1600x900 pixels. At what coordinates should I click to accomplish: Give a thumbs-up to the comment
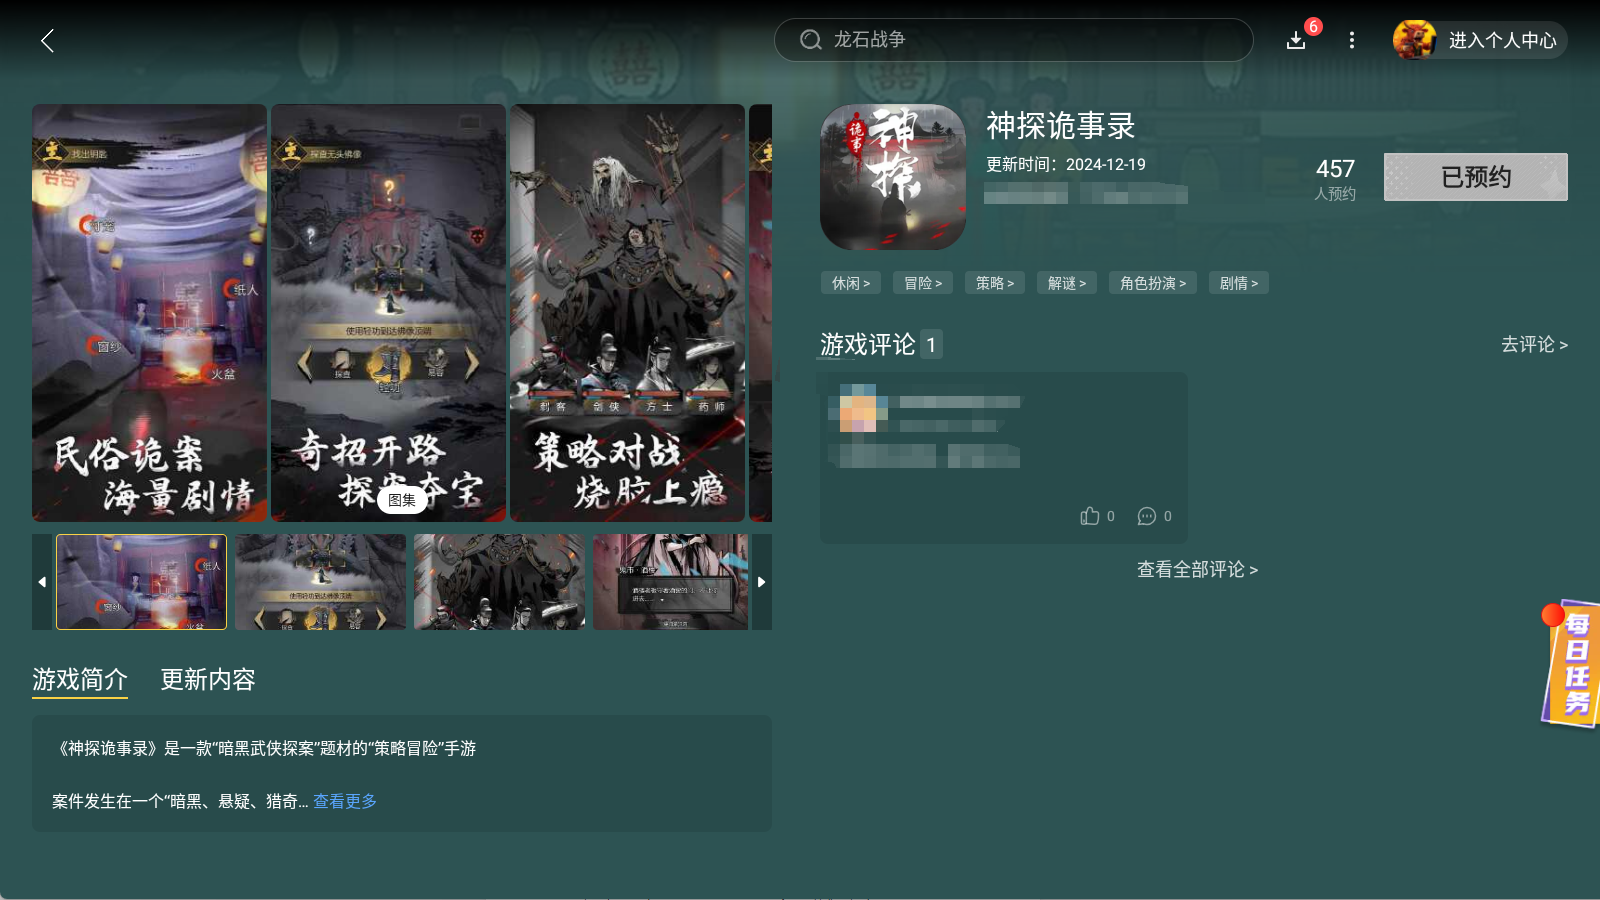point(1090,516)
